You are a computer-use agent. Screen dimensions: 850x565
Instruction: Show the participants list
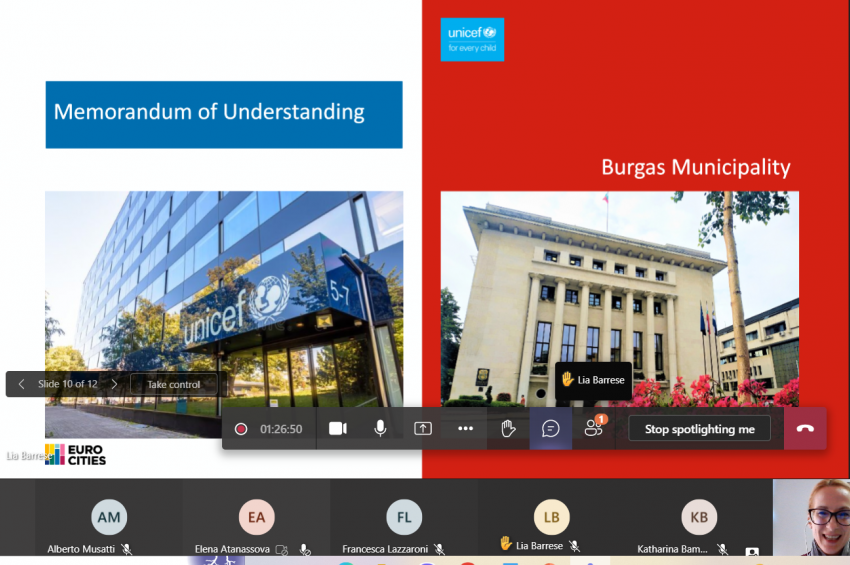tap(594, 428)
